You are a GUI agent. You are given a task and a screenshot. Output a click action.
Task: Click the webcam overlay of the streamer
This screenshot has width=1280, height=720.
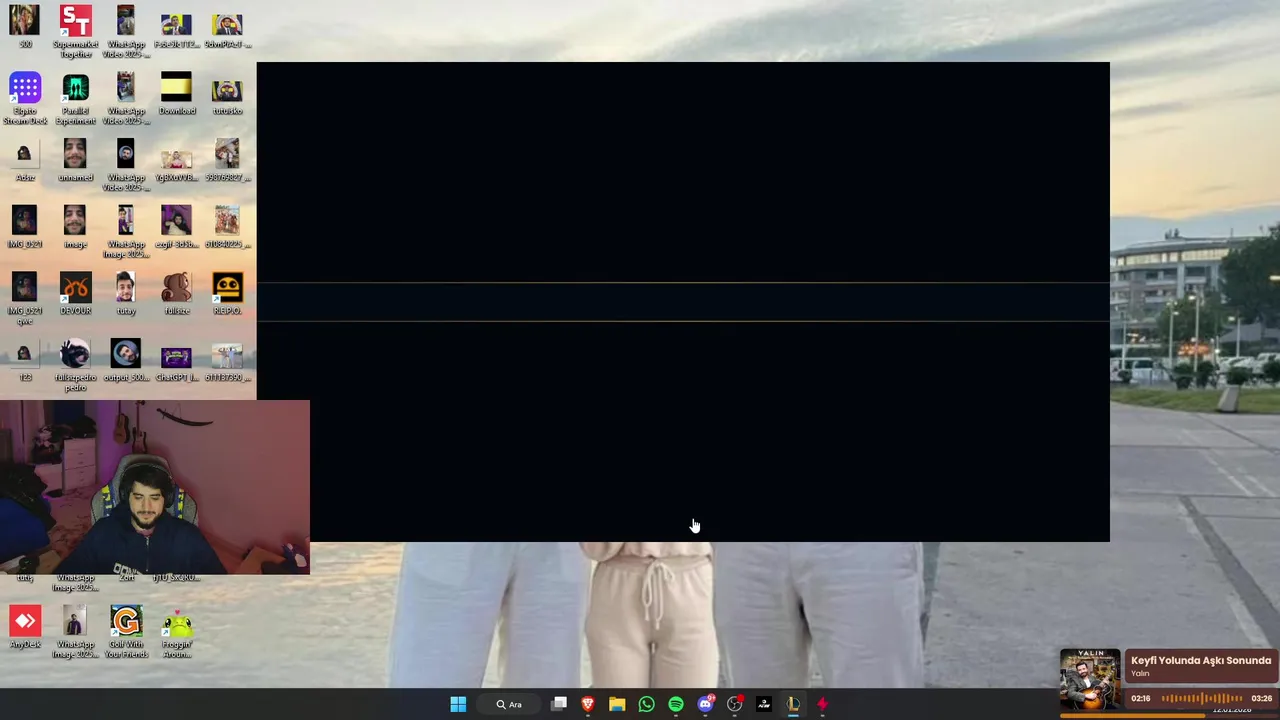(x=155, y=487)
